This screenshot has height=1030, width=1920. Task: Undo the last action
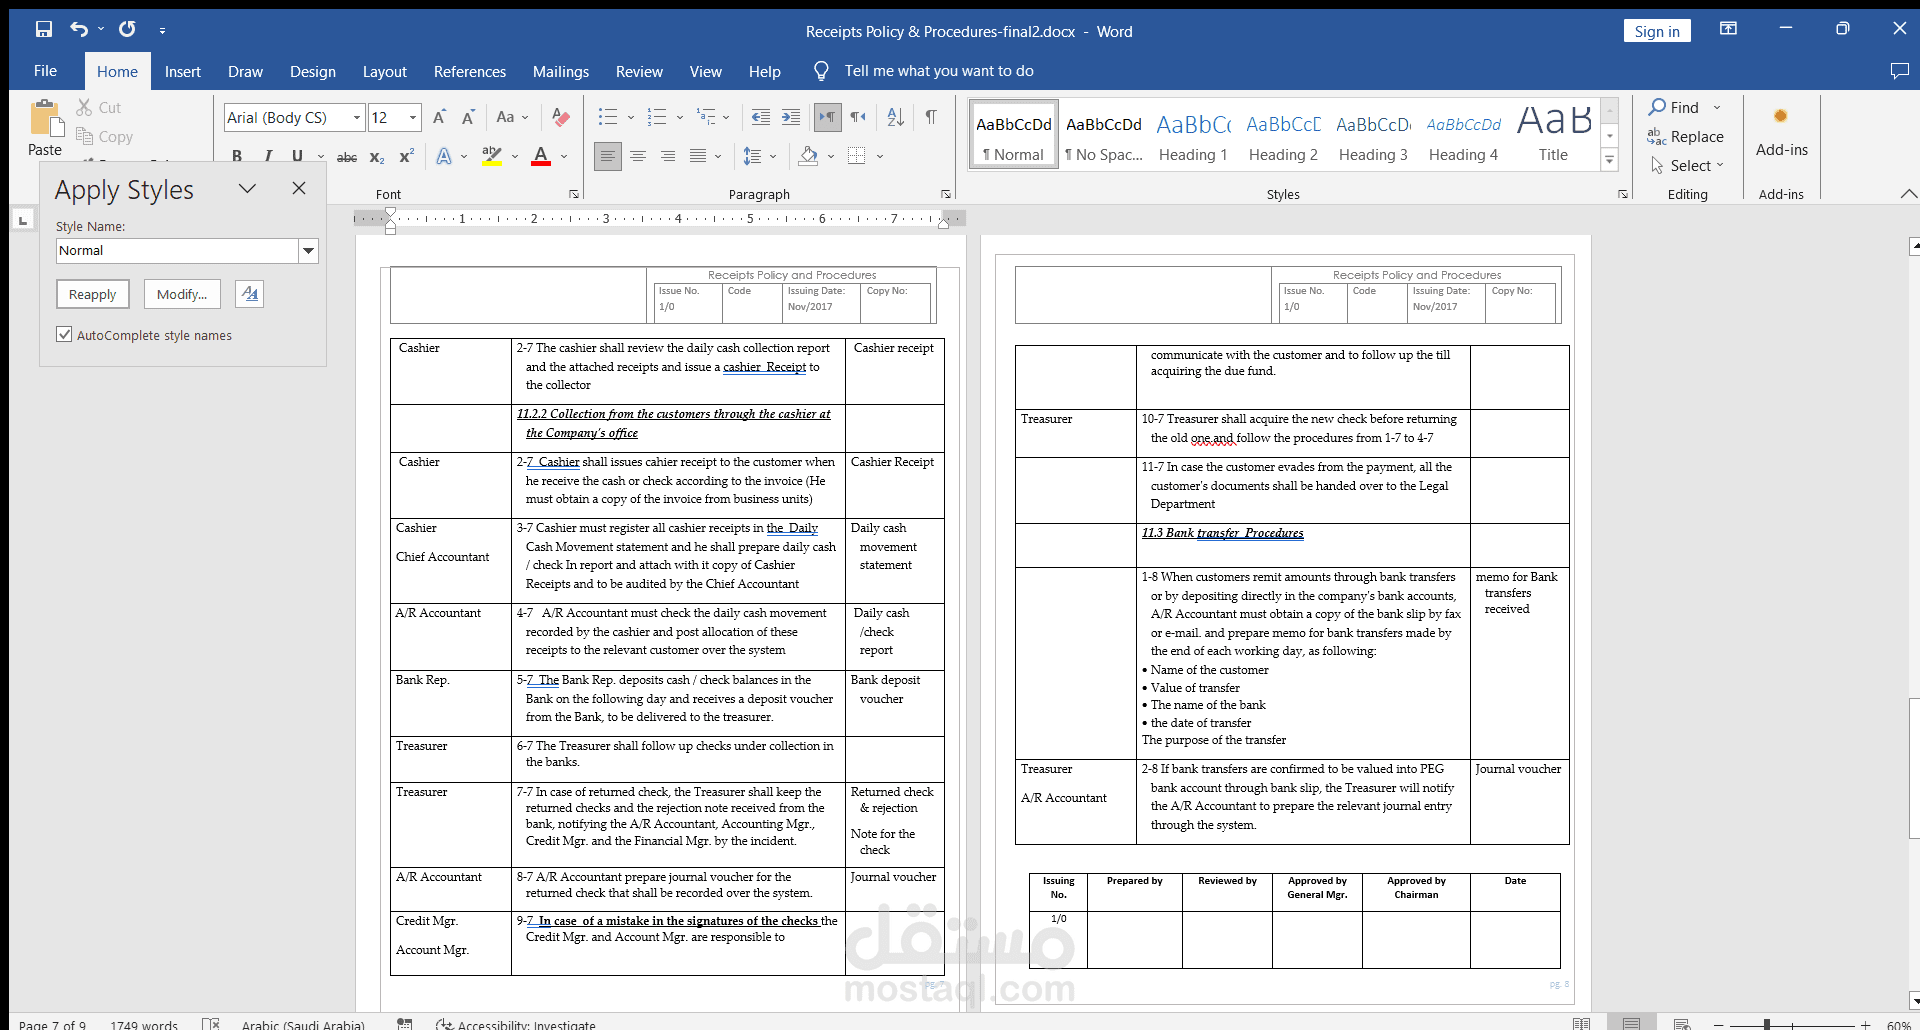(x=79, y=30)
